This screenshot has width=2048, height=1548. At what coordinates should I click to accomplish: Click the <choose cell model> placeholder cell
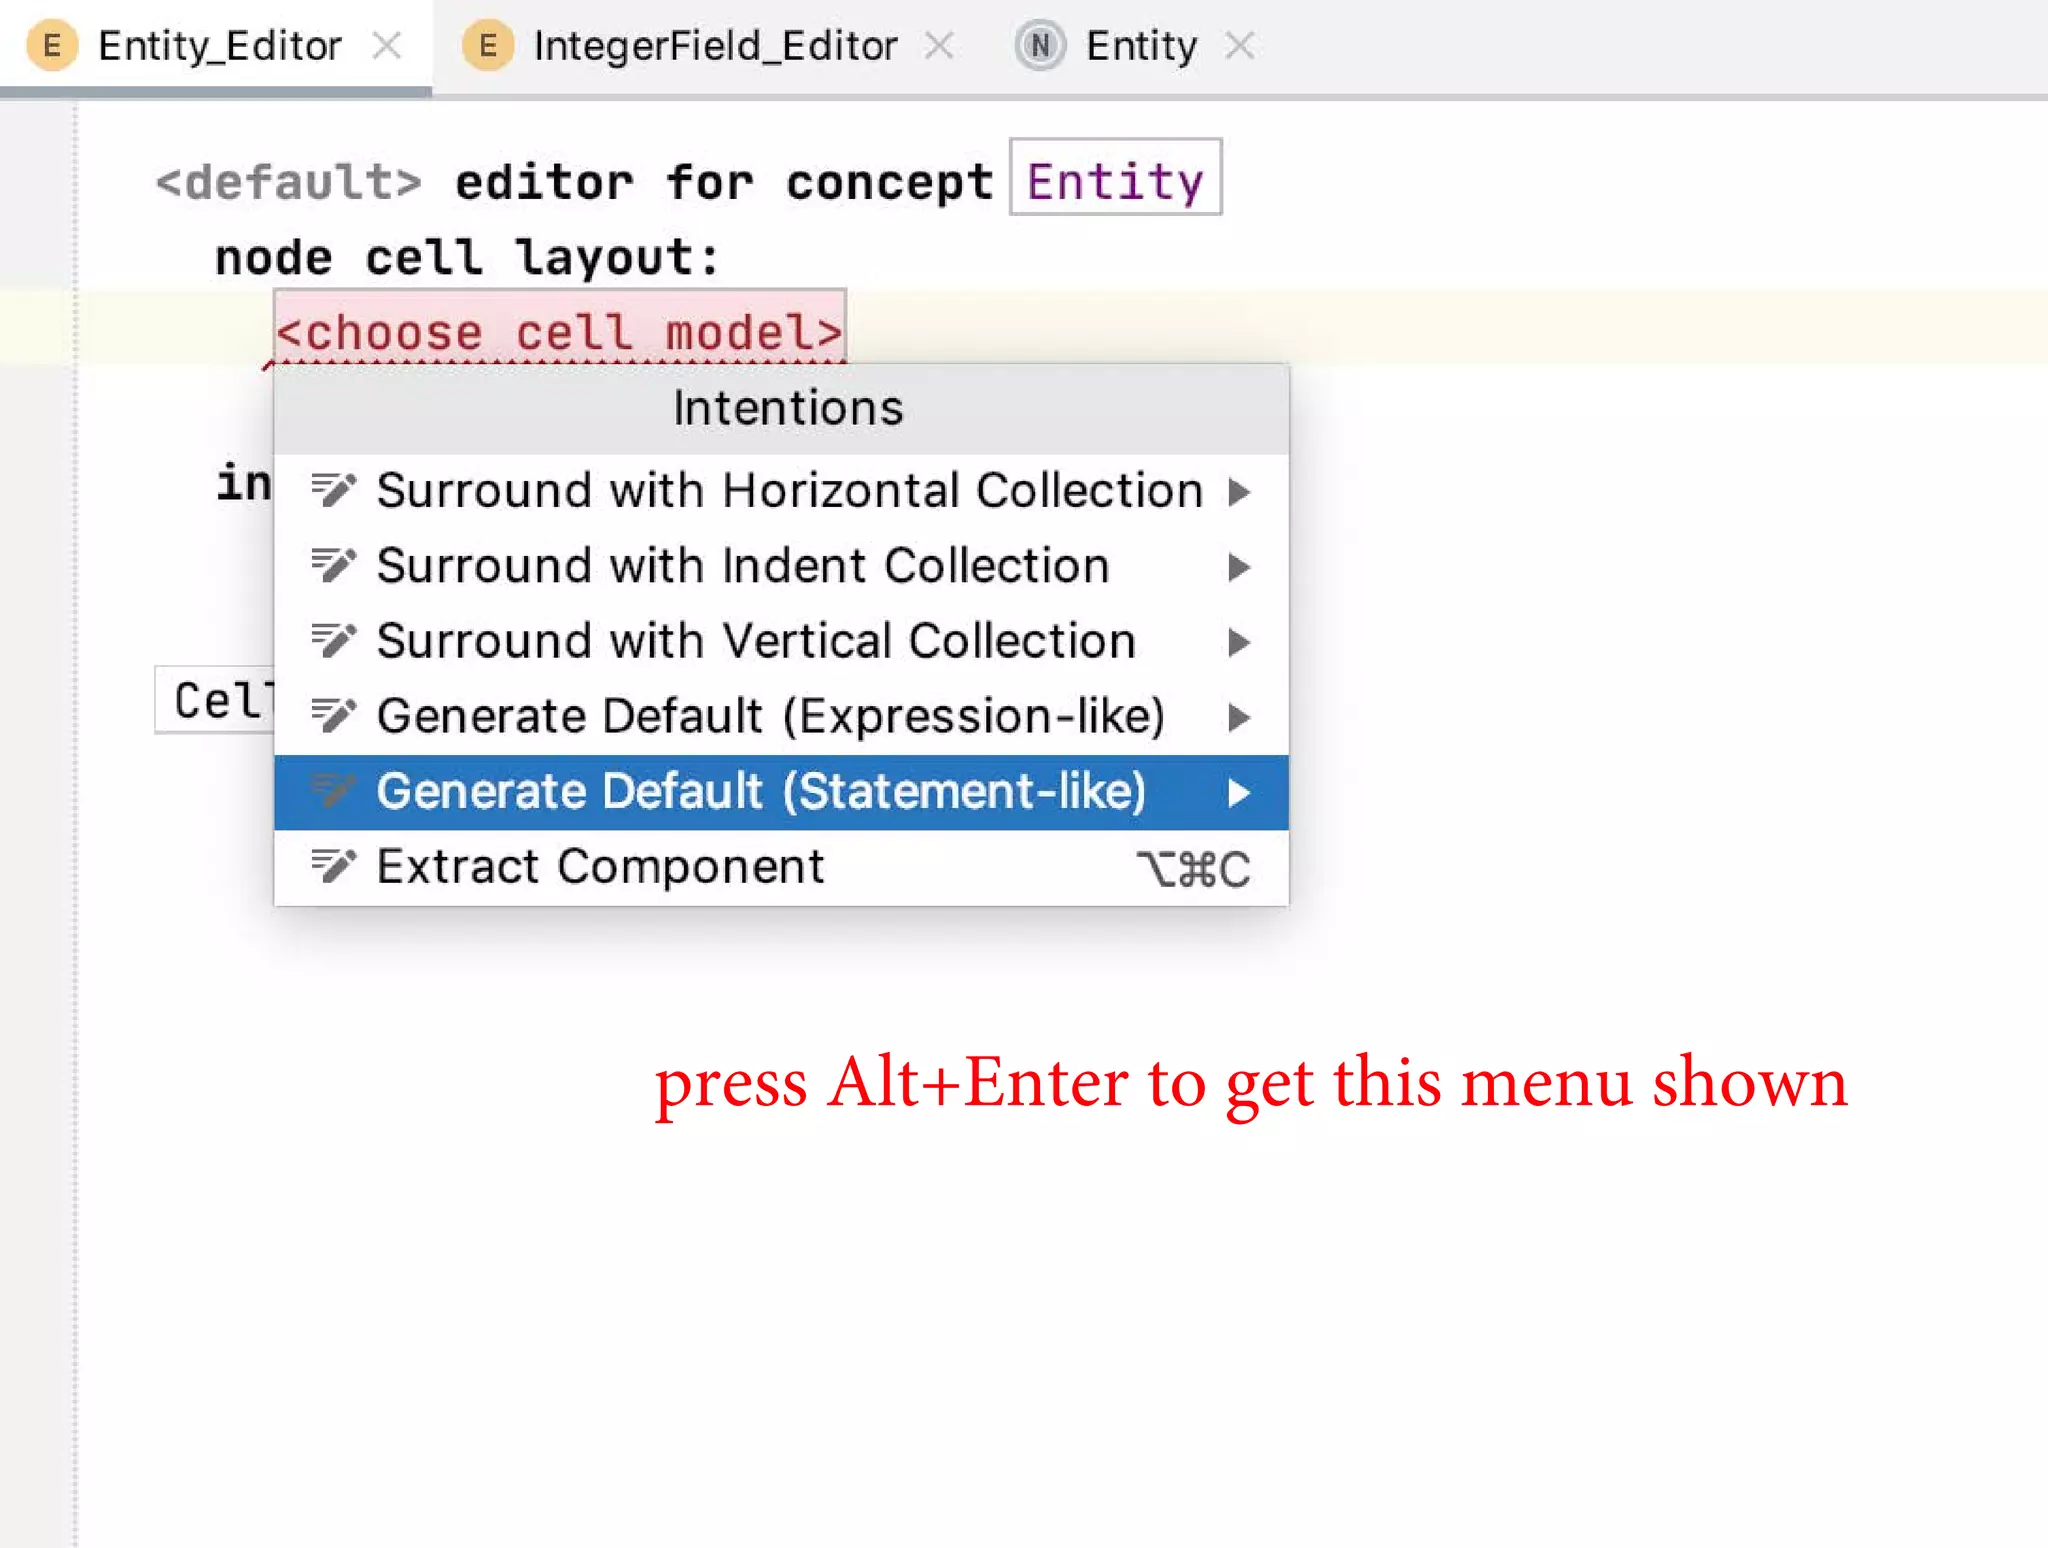(x=559, y=331)
